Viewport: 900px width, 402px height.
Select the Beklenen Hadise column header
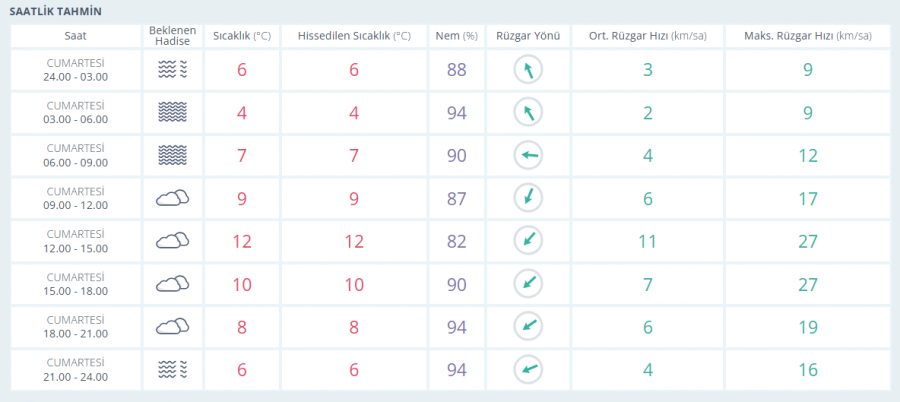click(x=172, y=36)
